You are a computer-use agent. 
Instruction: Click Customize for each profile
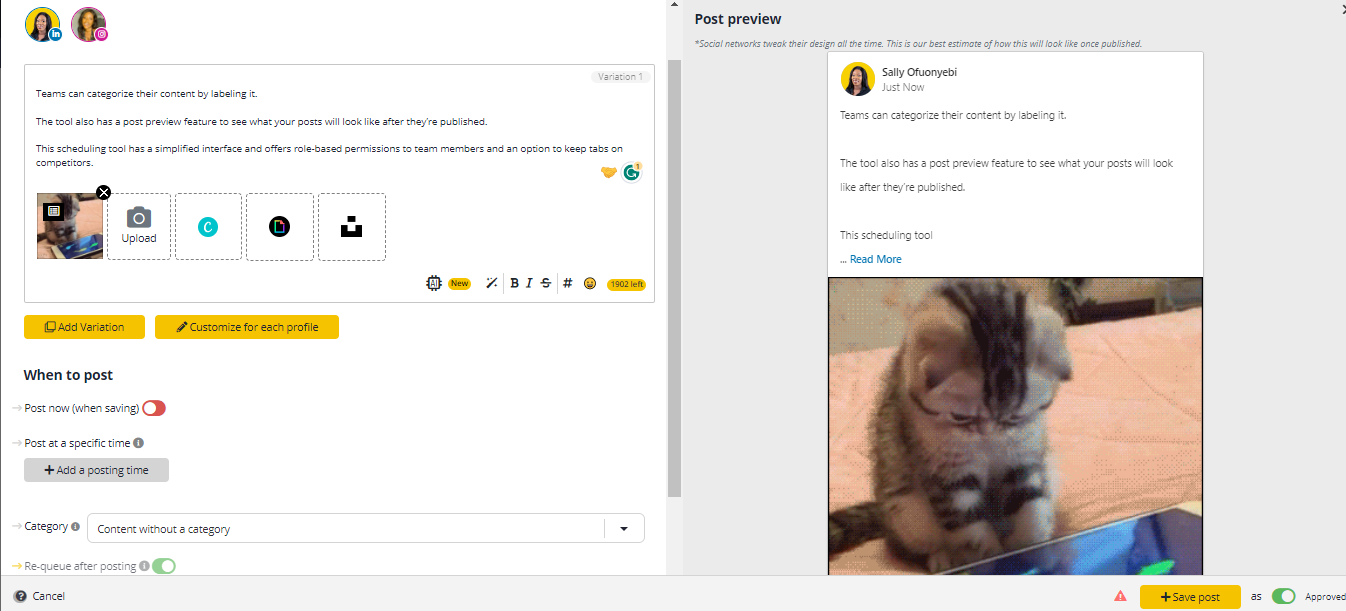(247, 327)
